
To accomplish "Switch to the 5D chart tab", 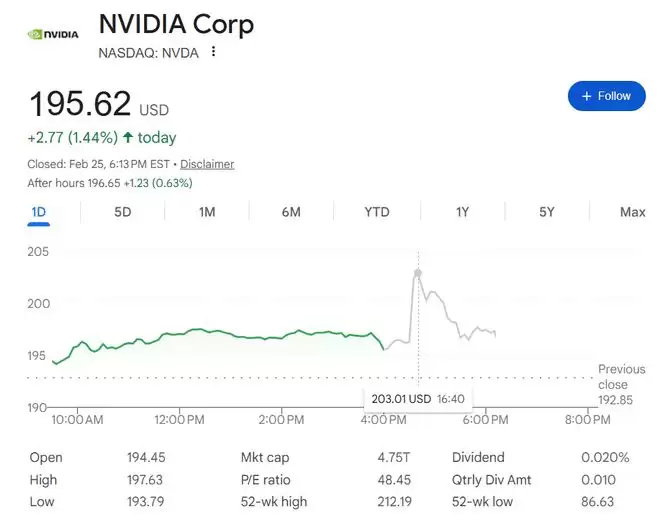I will pos(122,212).
